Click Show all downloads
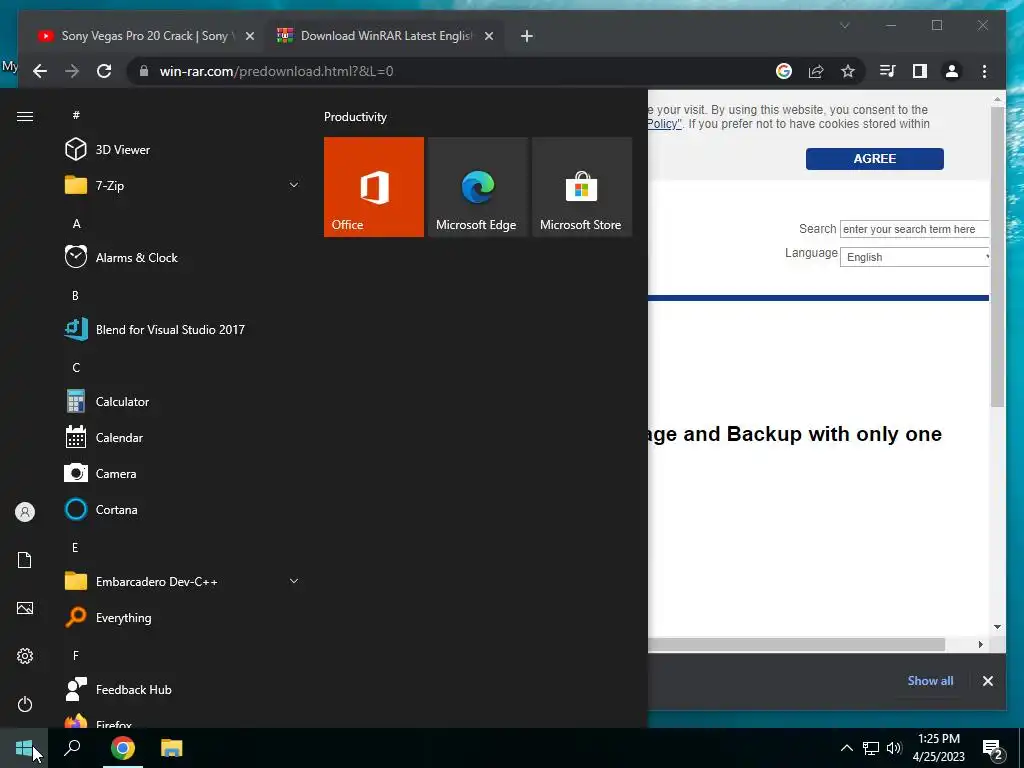Screen dimensions: 1024x768 930,680
